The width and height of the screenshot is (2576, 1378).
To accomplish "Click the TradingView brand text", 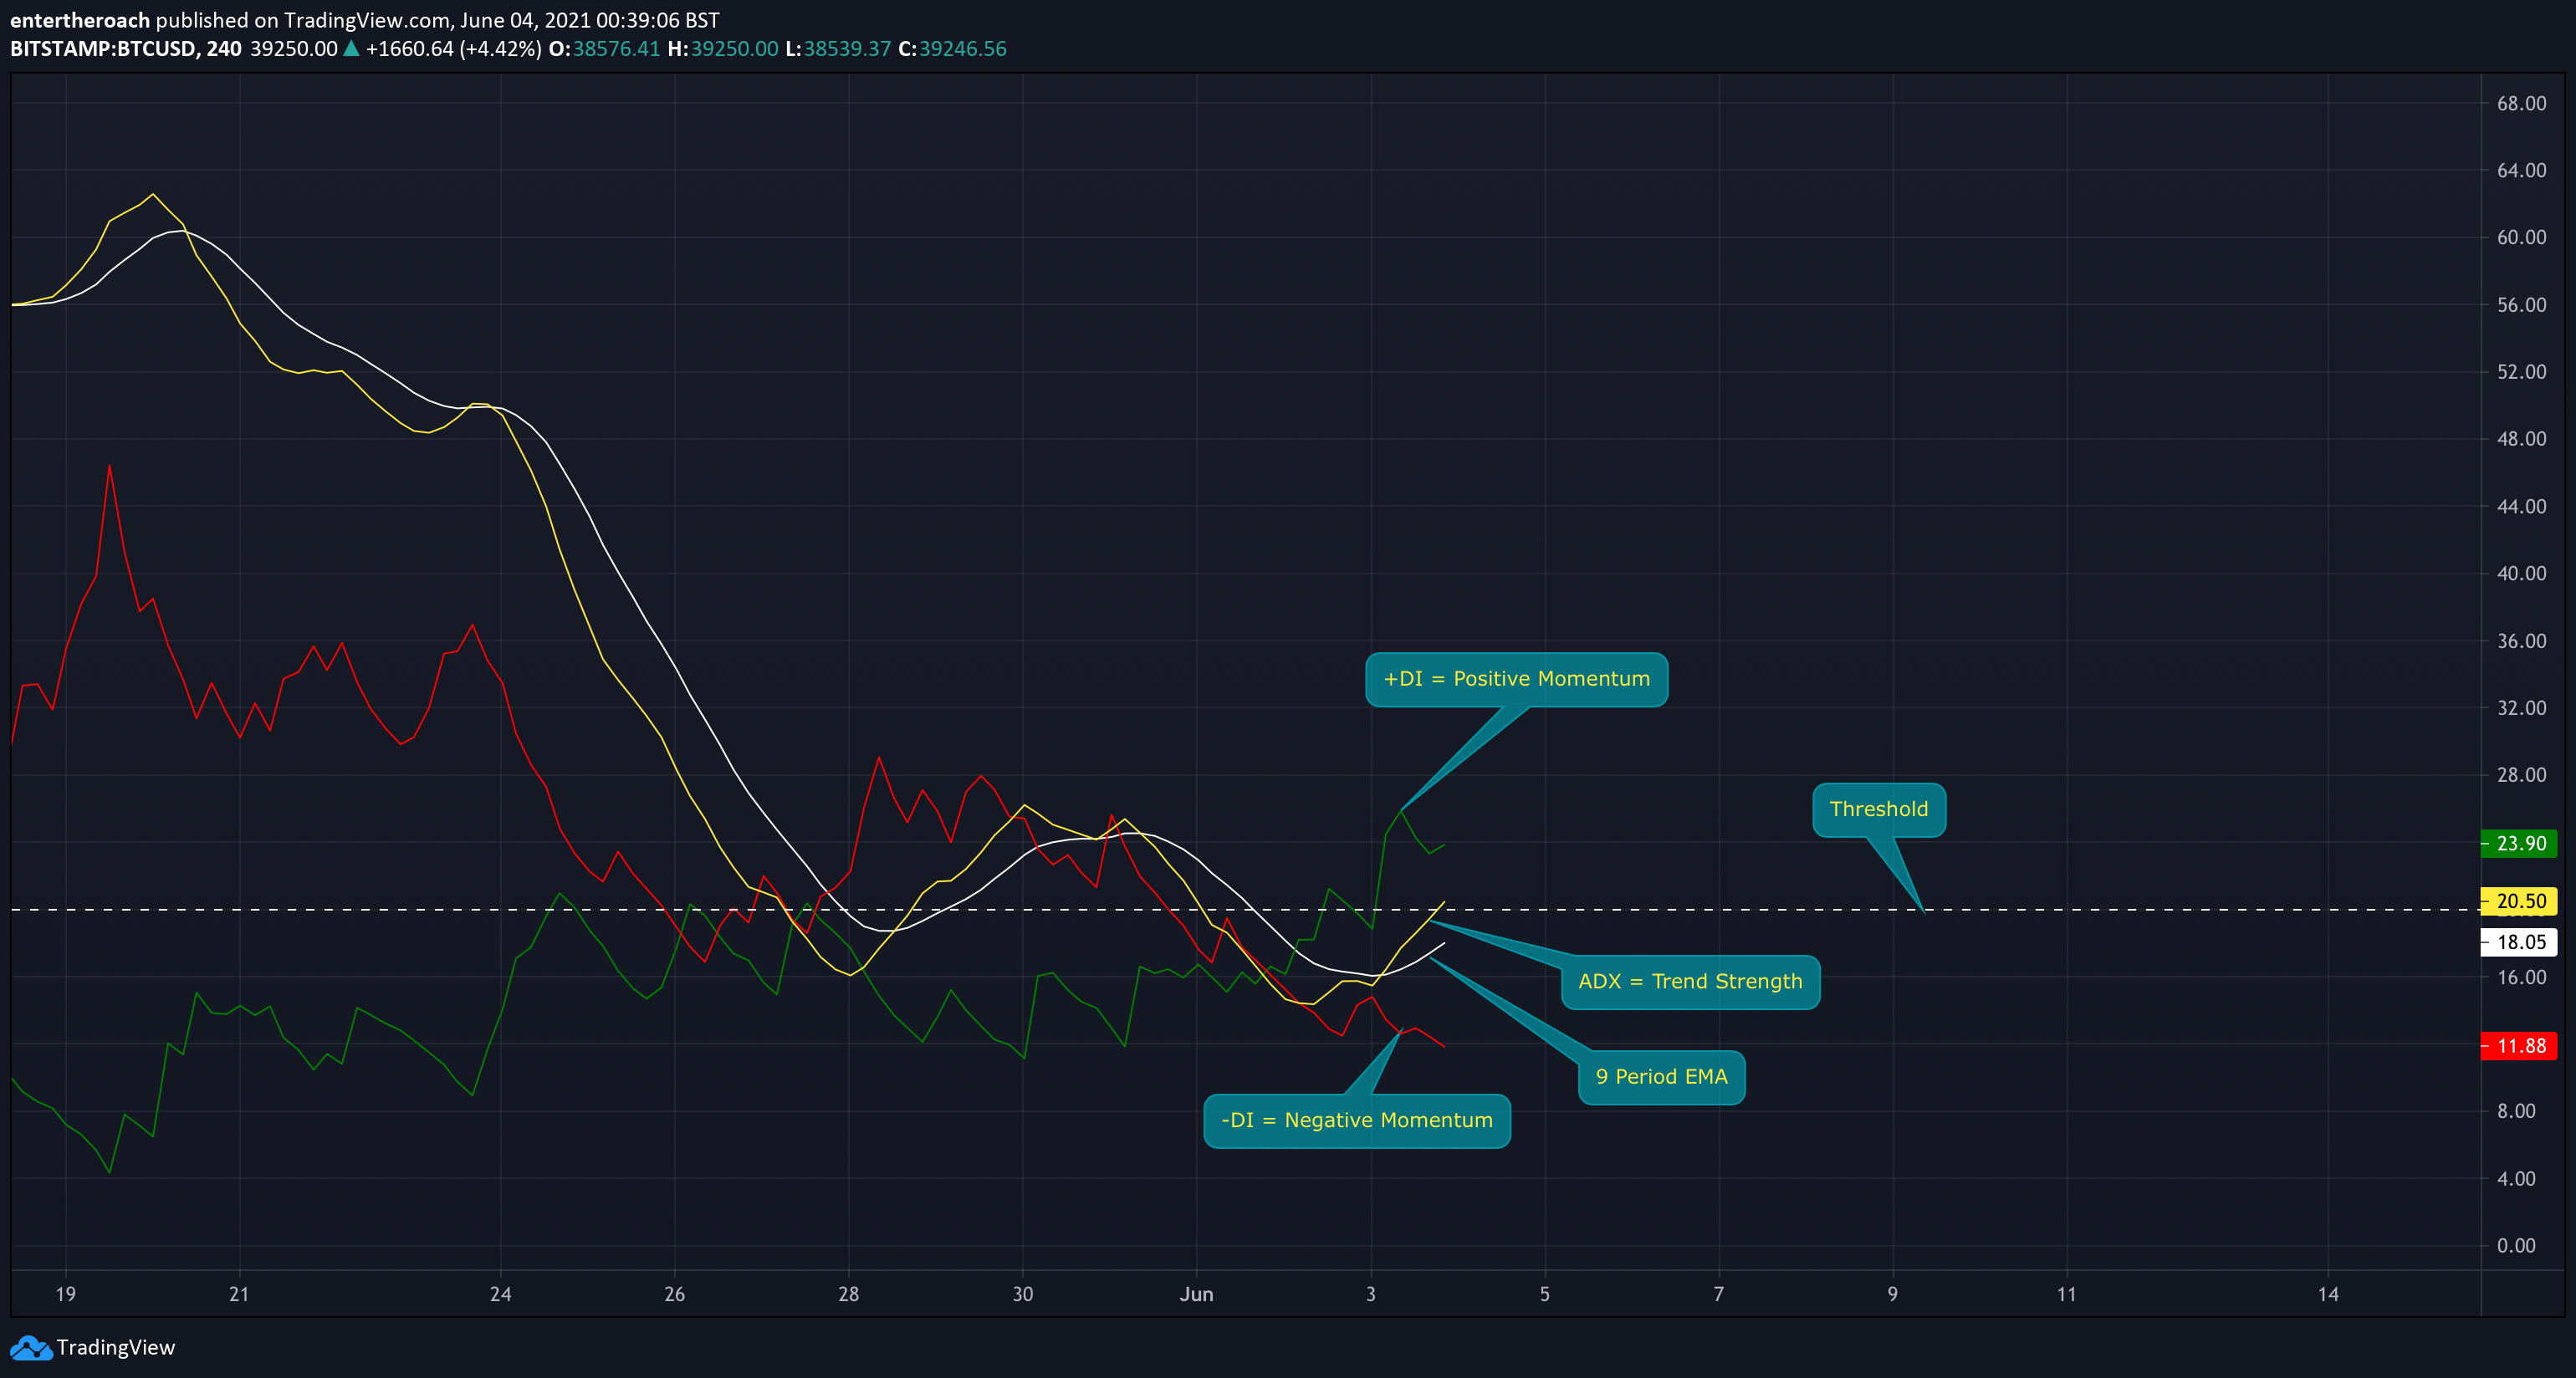I will (x=115, y=1348).
